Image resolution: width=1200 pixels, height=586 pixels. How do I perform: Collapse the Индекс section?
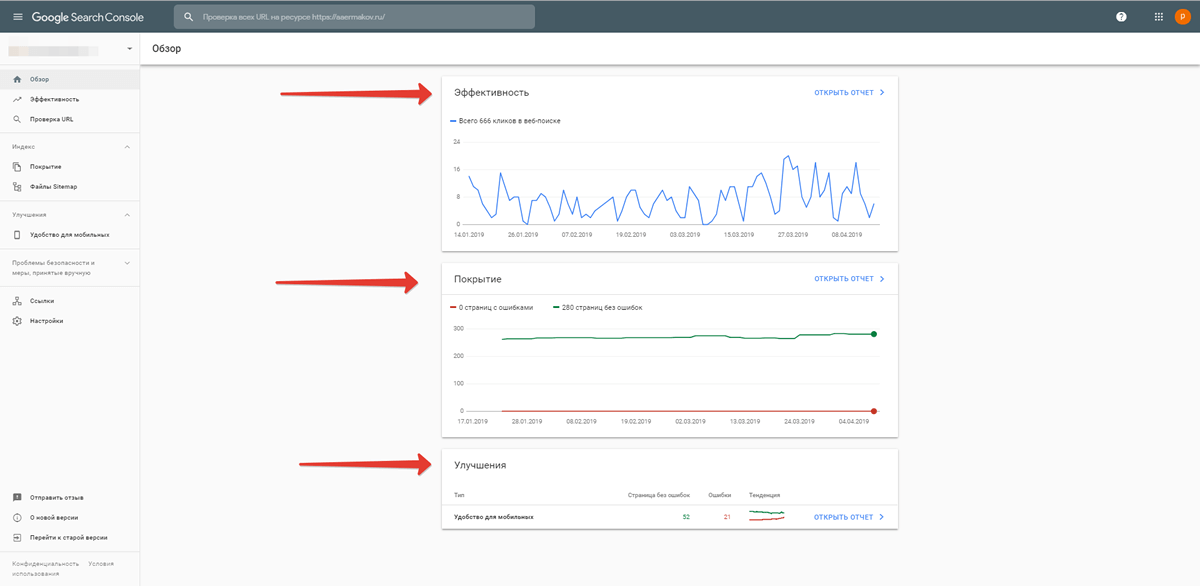(127, 147)
